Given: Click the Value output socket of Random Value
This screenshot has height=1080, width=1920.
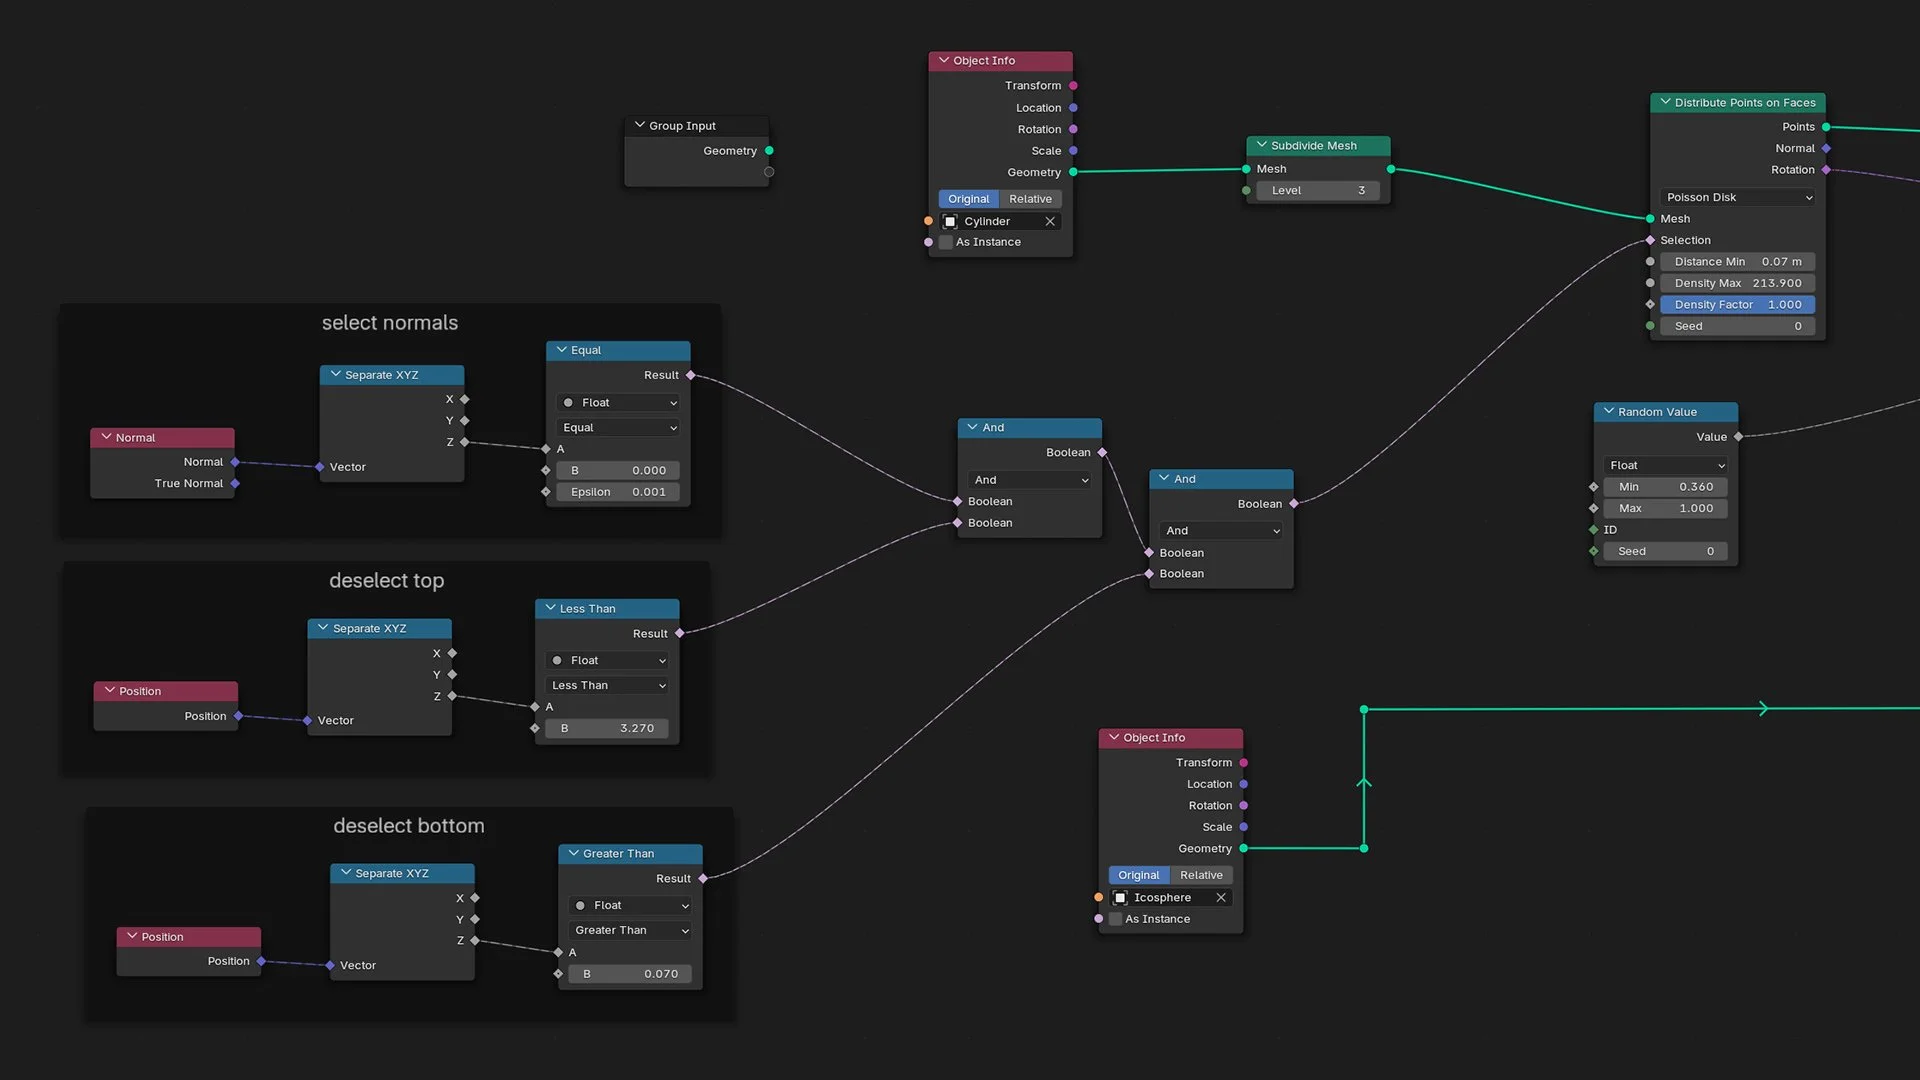Looking at the screenshot, I should point(1738,437).
